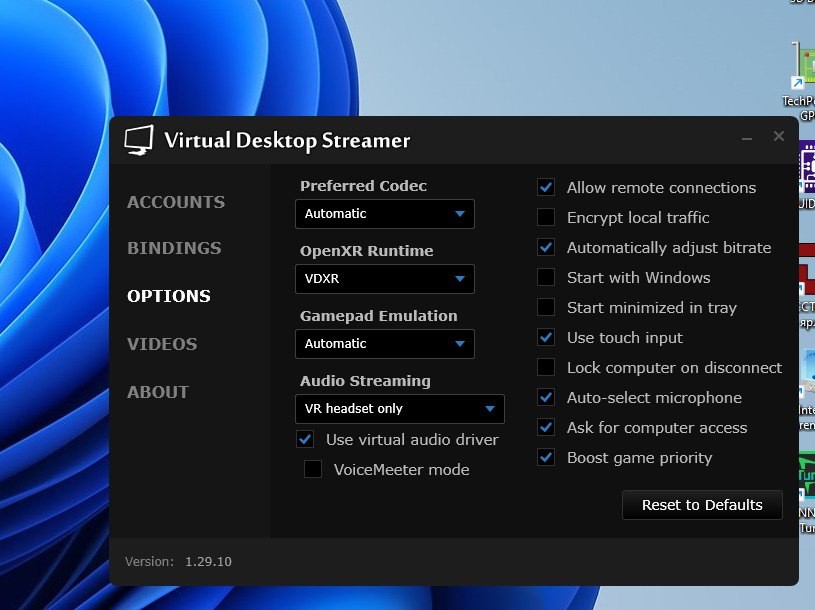The image size is (815, 610).
Task: Enable Start minimized in tray
Action: coord(546,307)
